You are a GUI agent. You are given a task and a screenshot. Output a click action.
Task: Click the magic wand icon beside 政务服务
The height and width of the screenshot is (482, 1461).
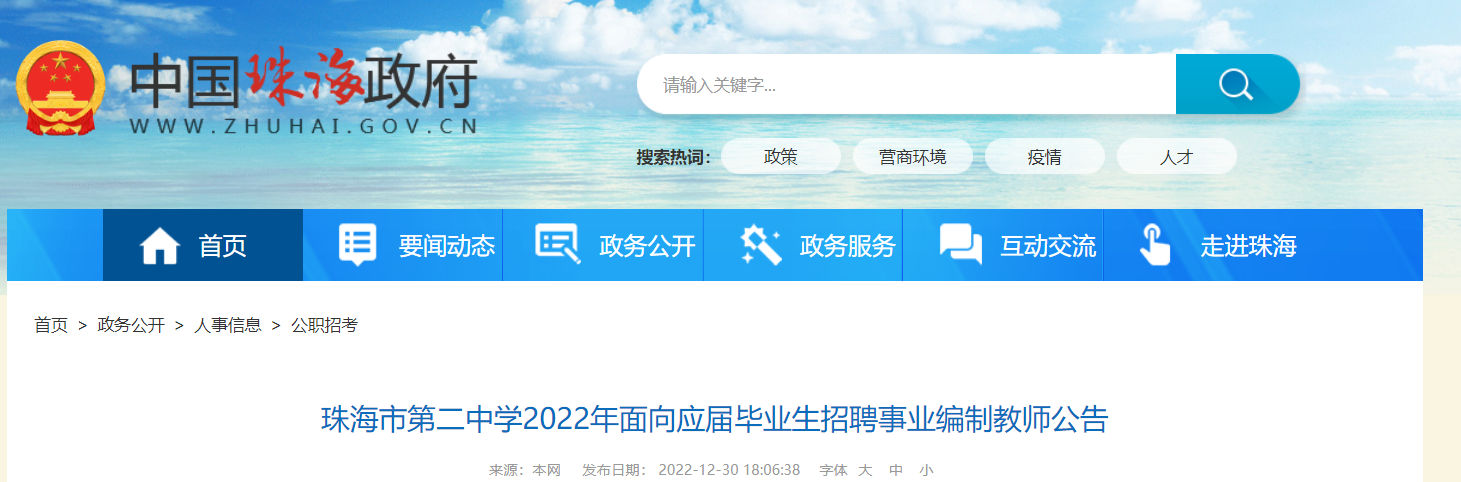[760, 245]
